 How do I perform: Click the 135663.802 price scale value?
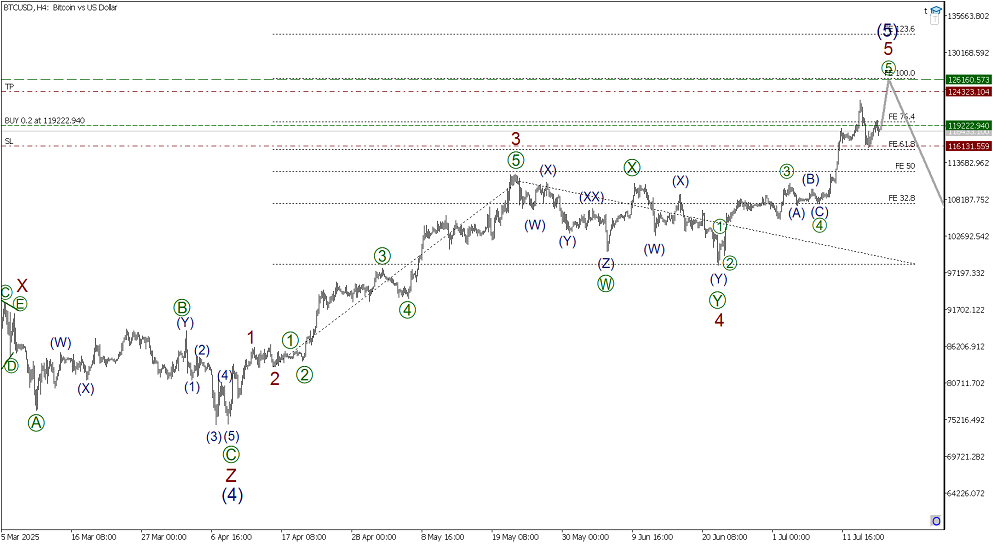[x=969, y=16]
